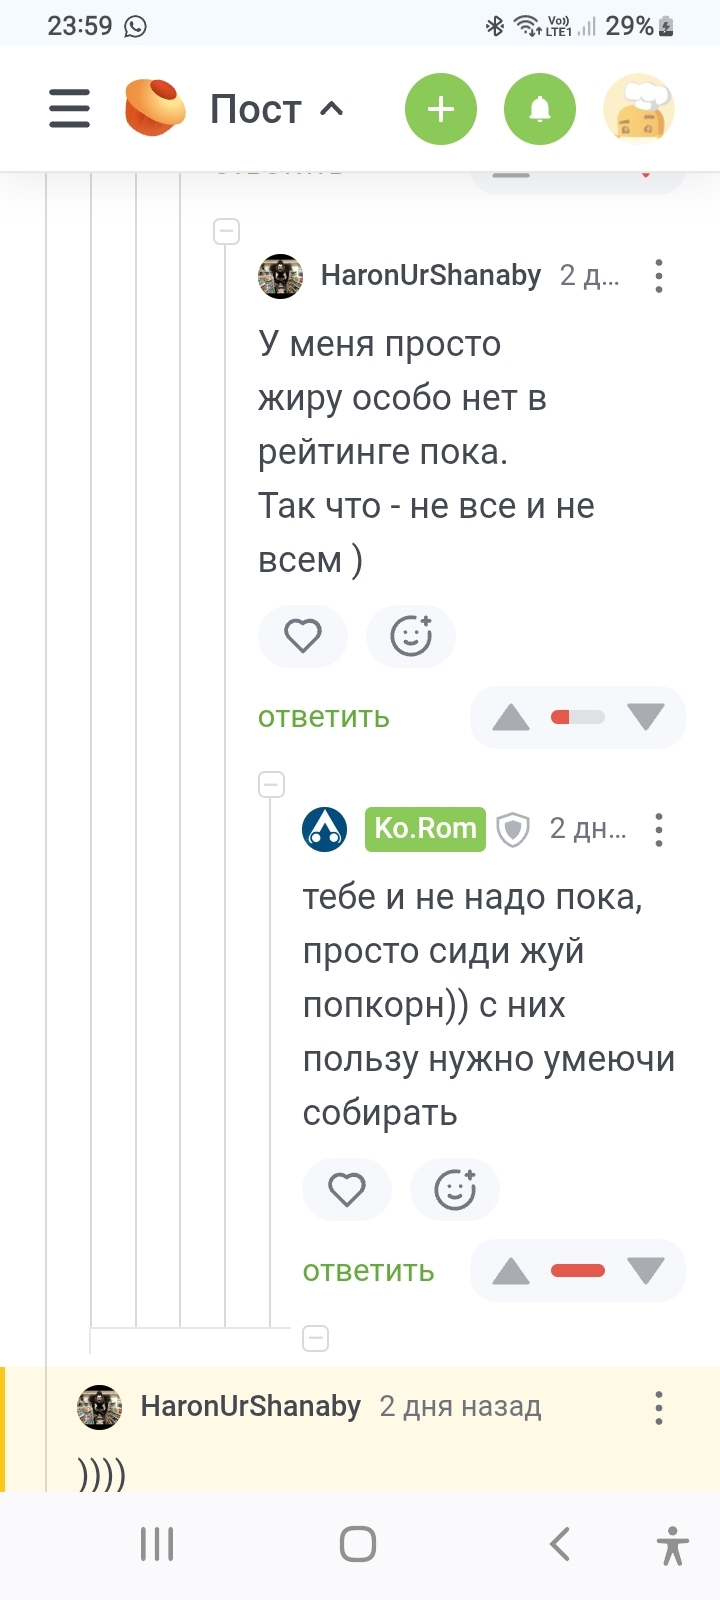This screenshot has width=720, height=1600.
Task: Tap the orange Pikabu logo
Action: pyautogui.click(x=155, y=107)
